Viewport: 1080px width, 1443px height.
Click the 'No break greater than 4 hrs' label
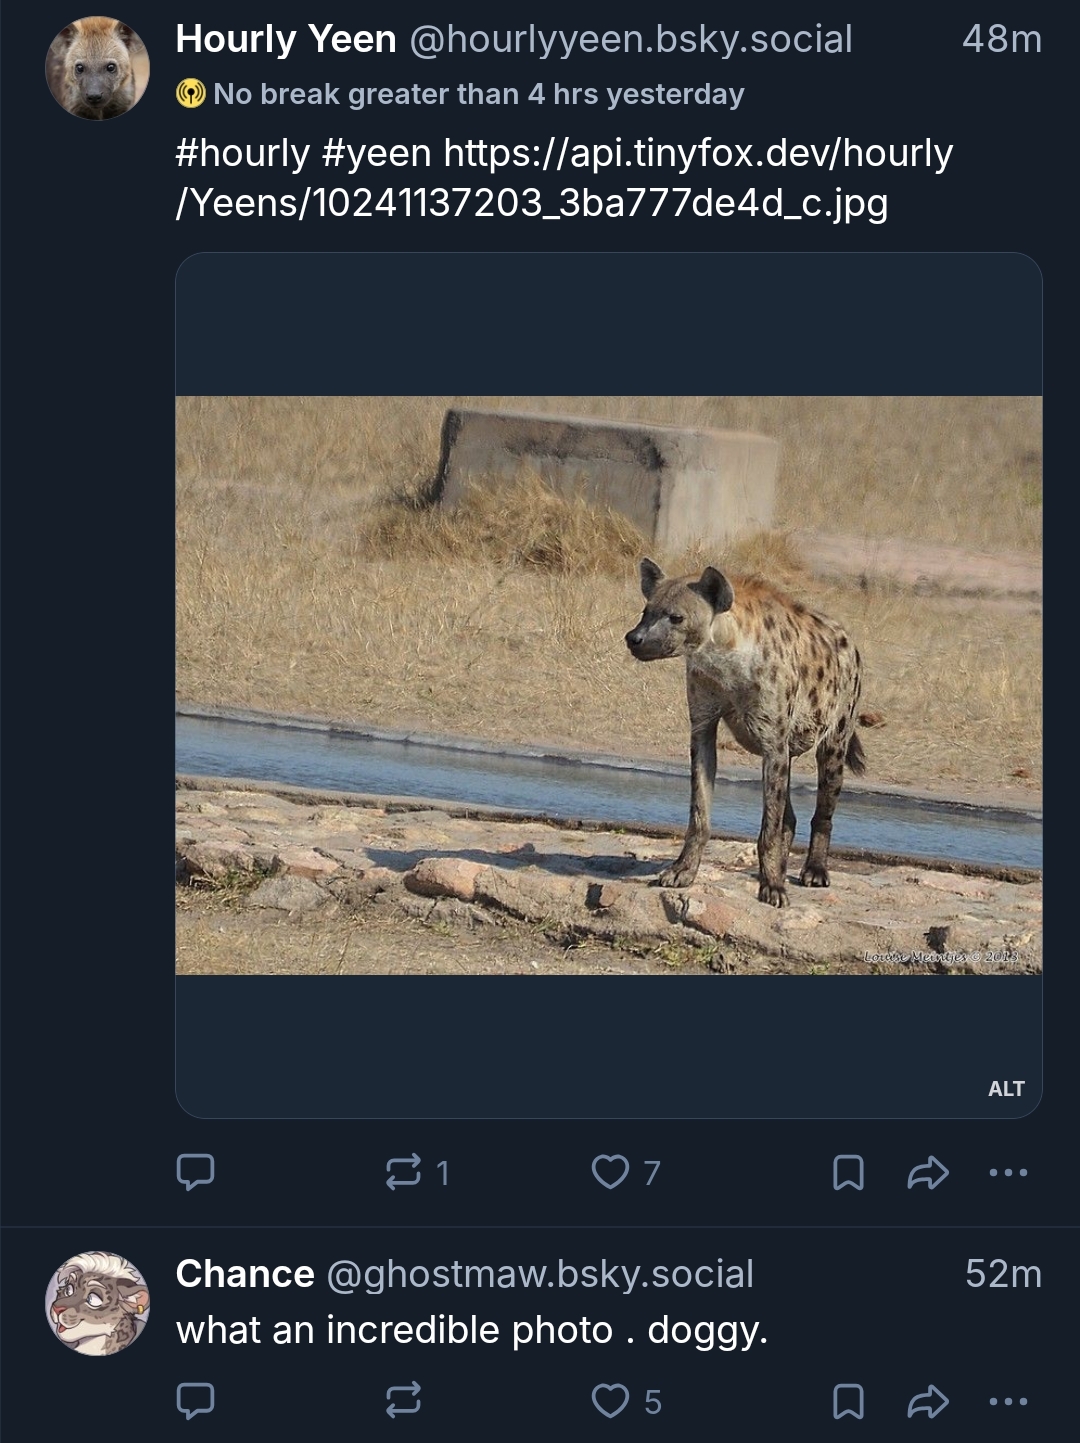pos(478,95)
